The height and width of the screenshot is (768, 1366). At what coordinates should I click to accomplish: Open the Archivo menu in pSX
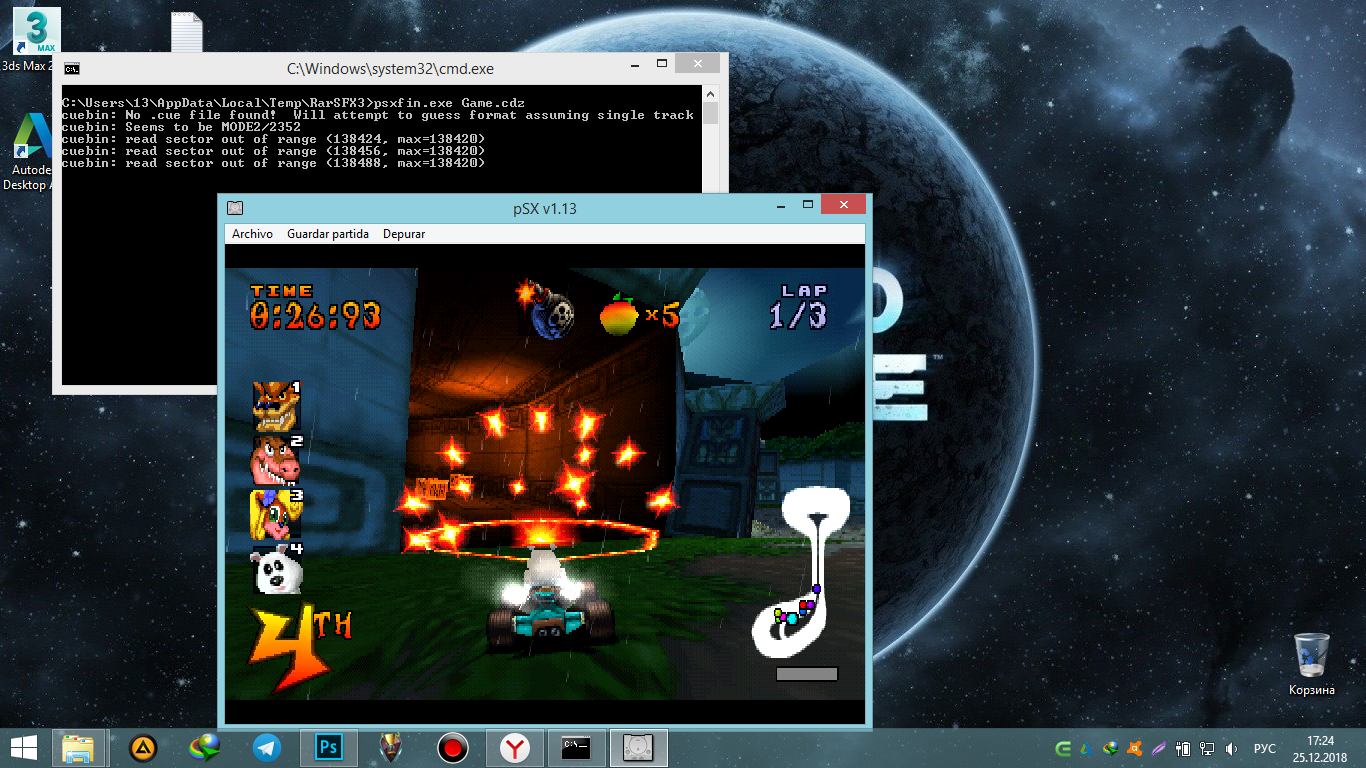pyautogui.click(x=252, y=233)
